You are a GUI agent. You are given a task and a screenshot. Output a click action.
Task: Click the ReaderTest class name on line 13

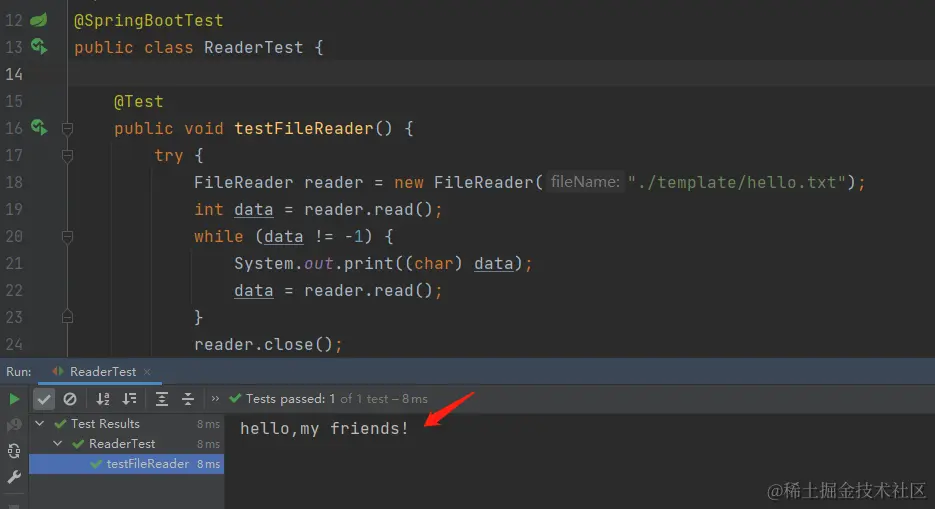[x=253, y=48]
